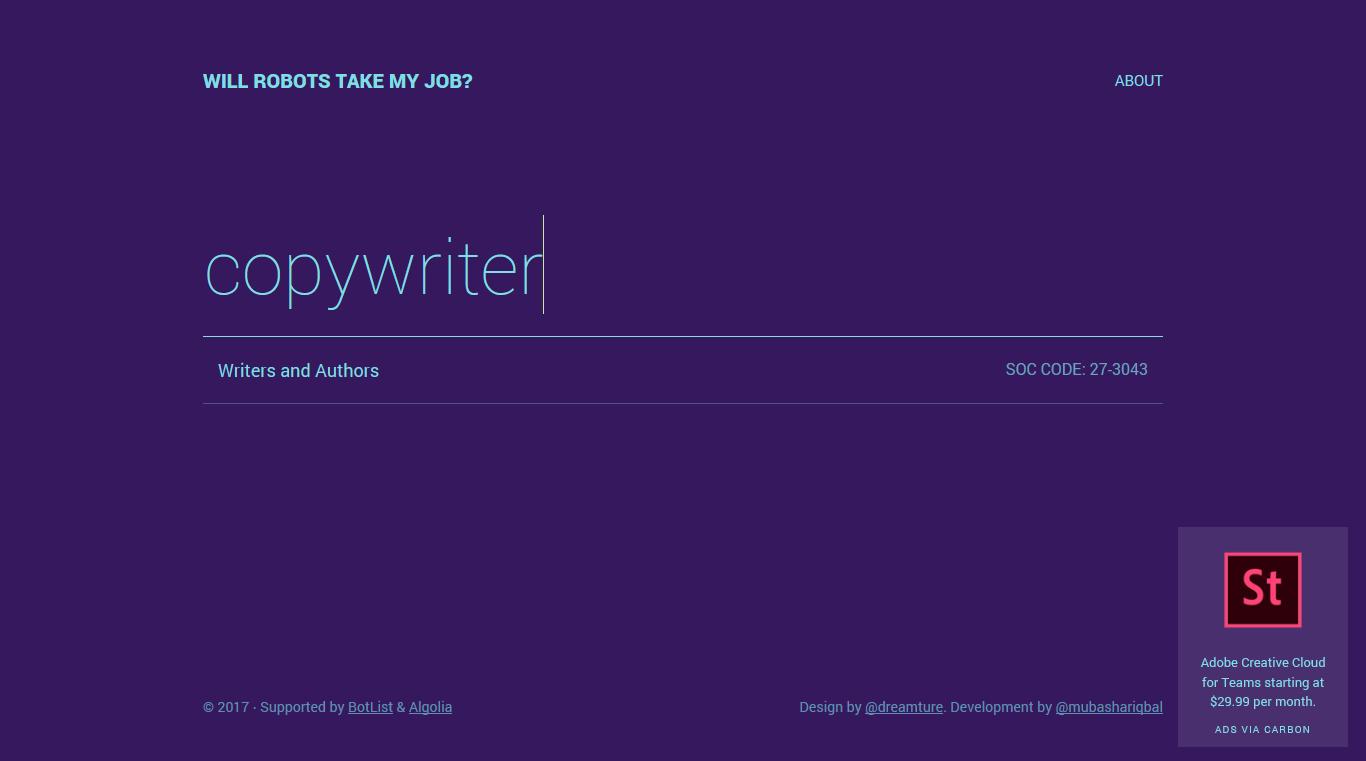Open the ABOUT page
Viewport: 1366px width, 761px height.
coord(1138,81)
